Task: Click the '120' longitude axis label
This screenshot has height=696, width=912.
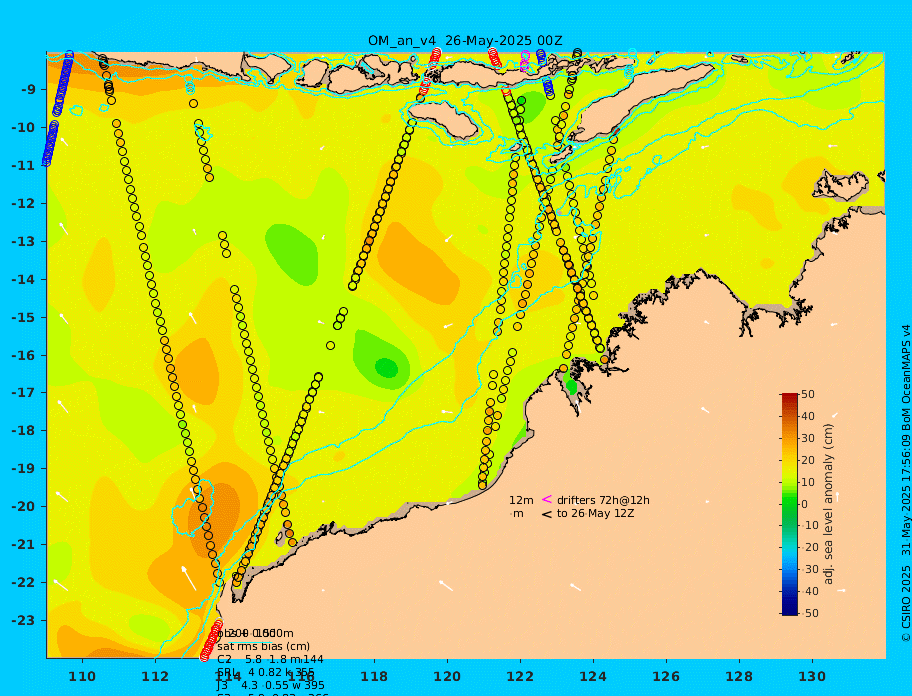Action: [447, 676]
